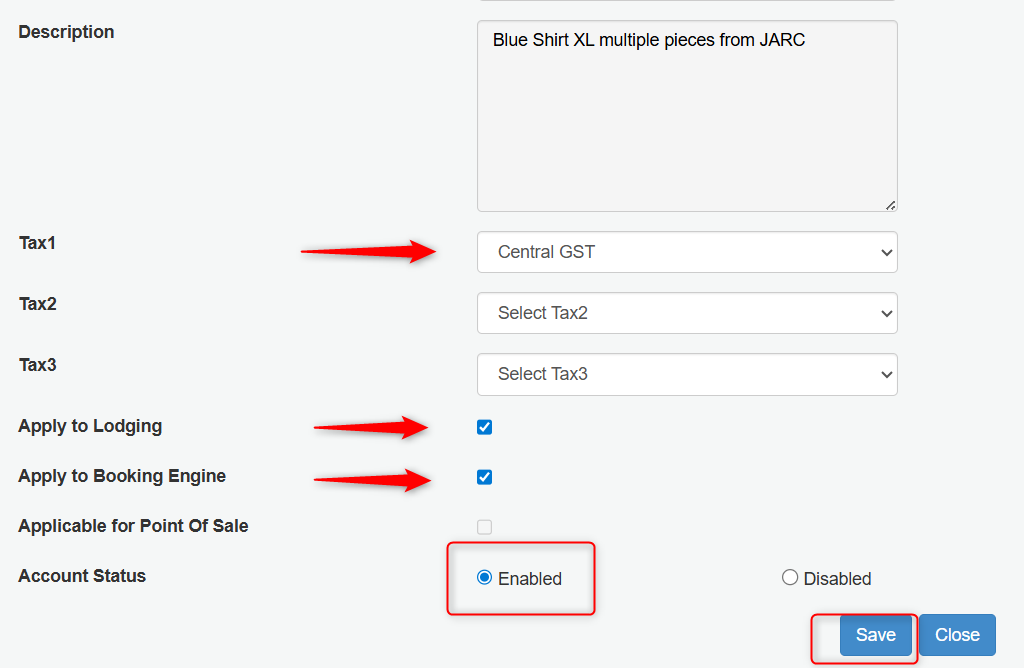Click the Applicable for Point Of Sale label

pyautogui.click(x=133, y=526)
